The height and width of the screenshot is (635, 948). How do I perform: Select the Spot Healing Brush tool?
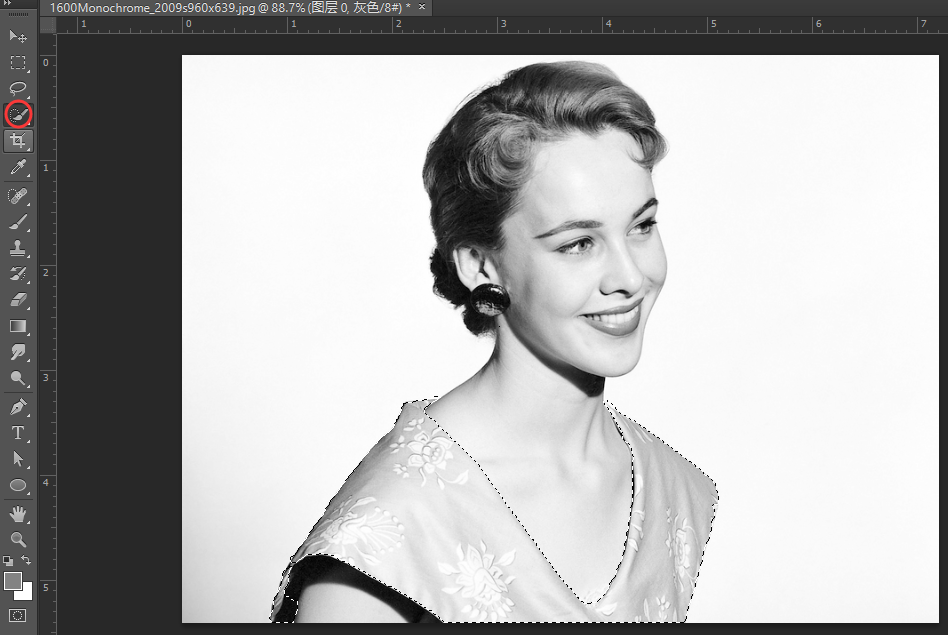tap(18, 196)
